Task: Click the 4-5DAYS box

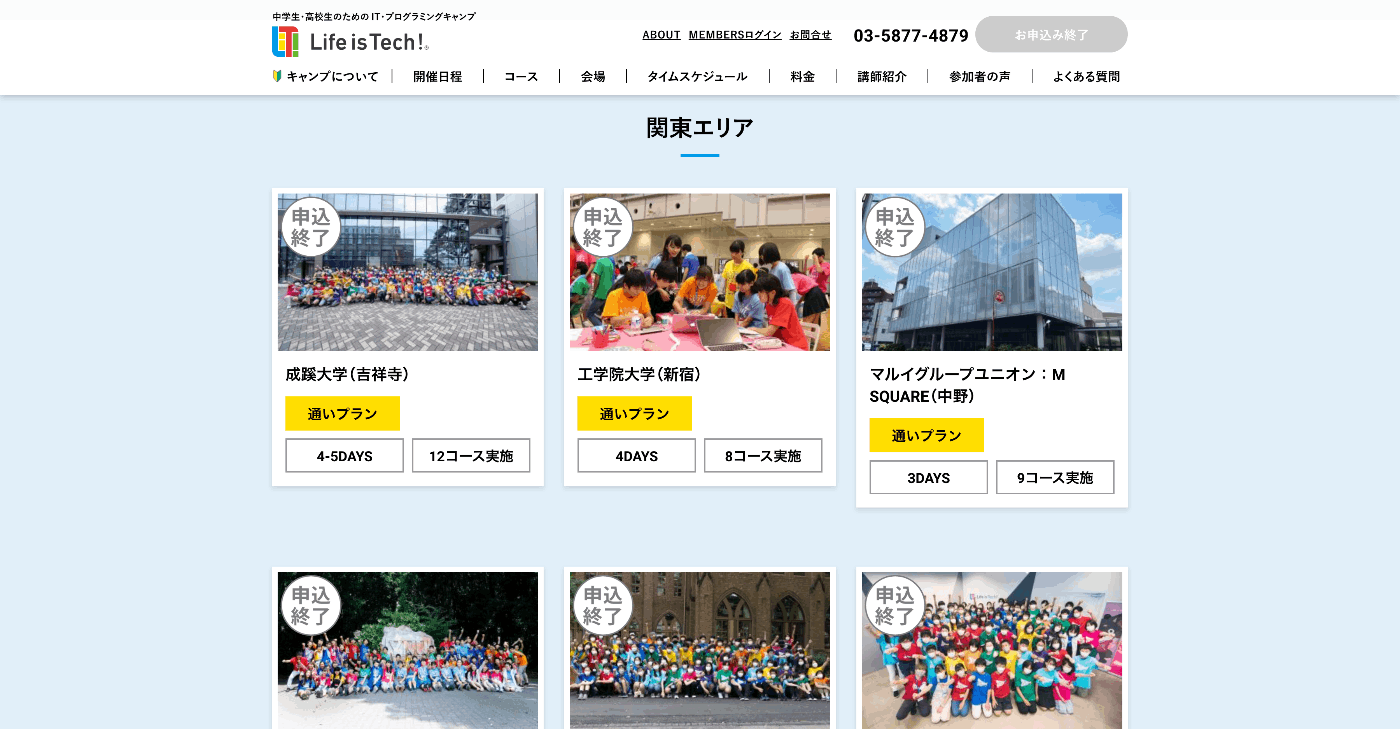Action: [x=345, y=455]
